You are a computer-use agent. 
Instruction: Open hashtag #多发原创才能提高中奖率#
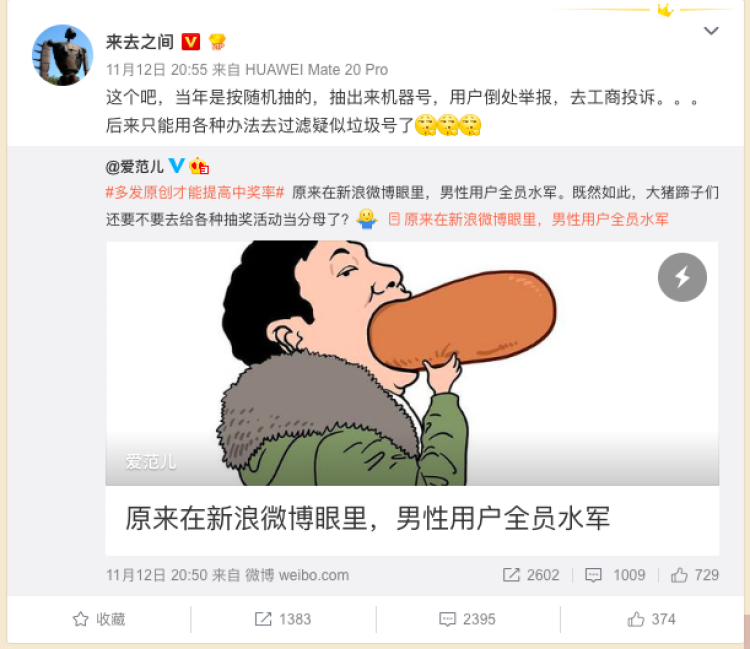pyautogui.click(x=195, y=192)
